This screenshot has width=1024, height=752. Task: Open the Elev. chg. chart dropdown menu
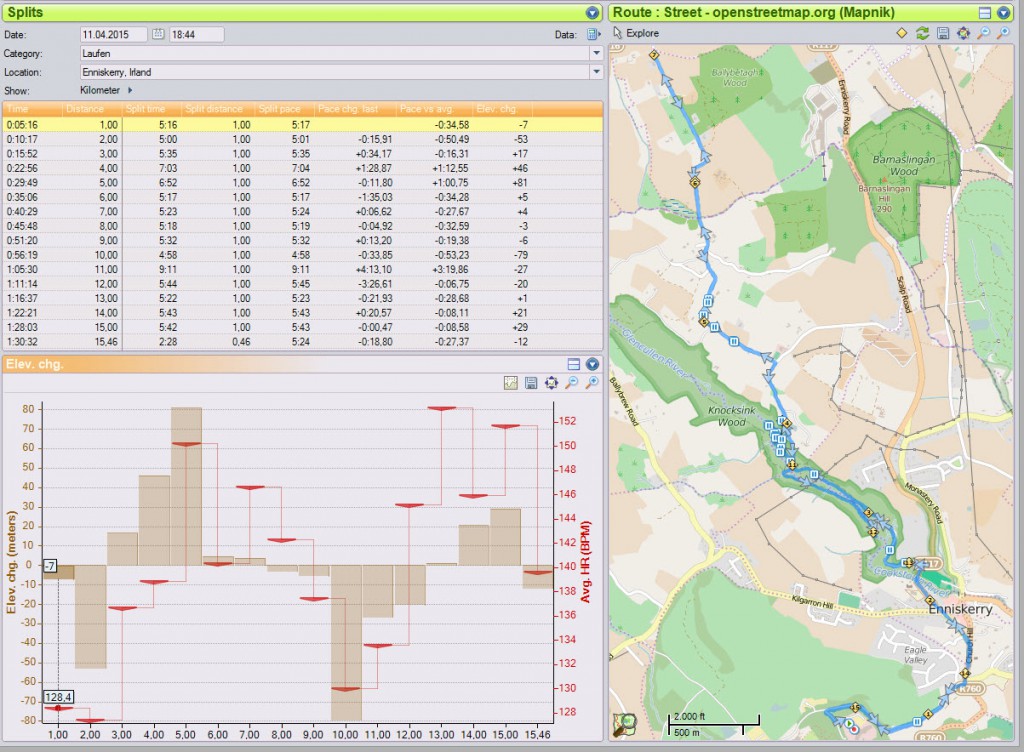[592, 364]
